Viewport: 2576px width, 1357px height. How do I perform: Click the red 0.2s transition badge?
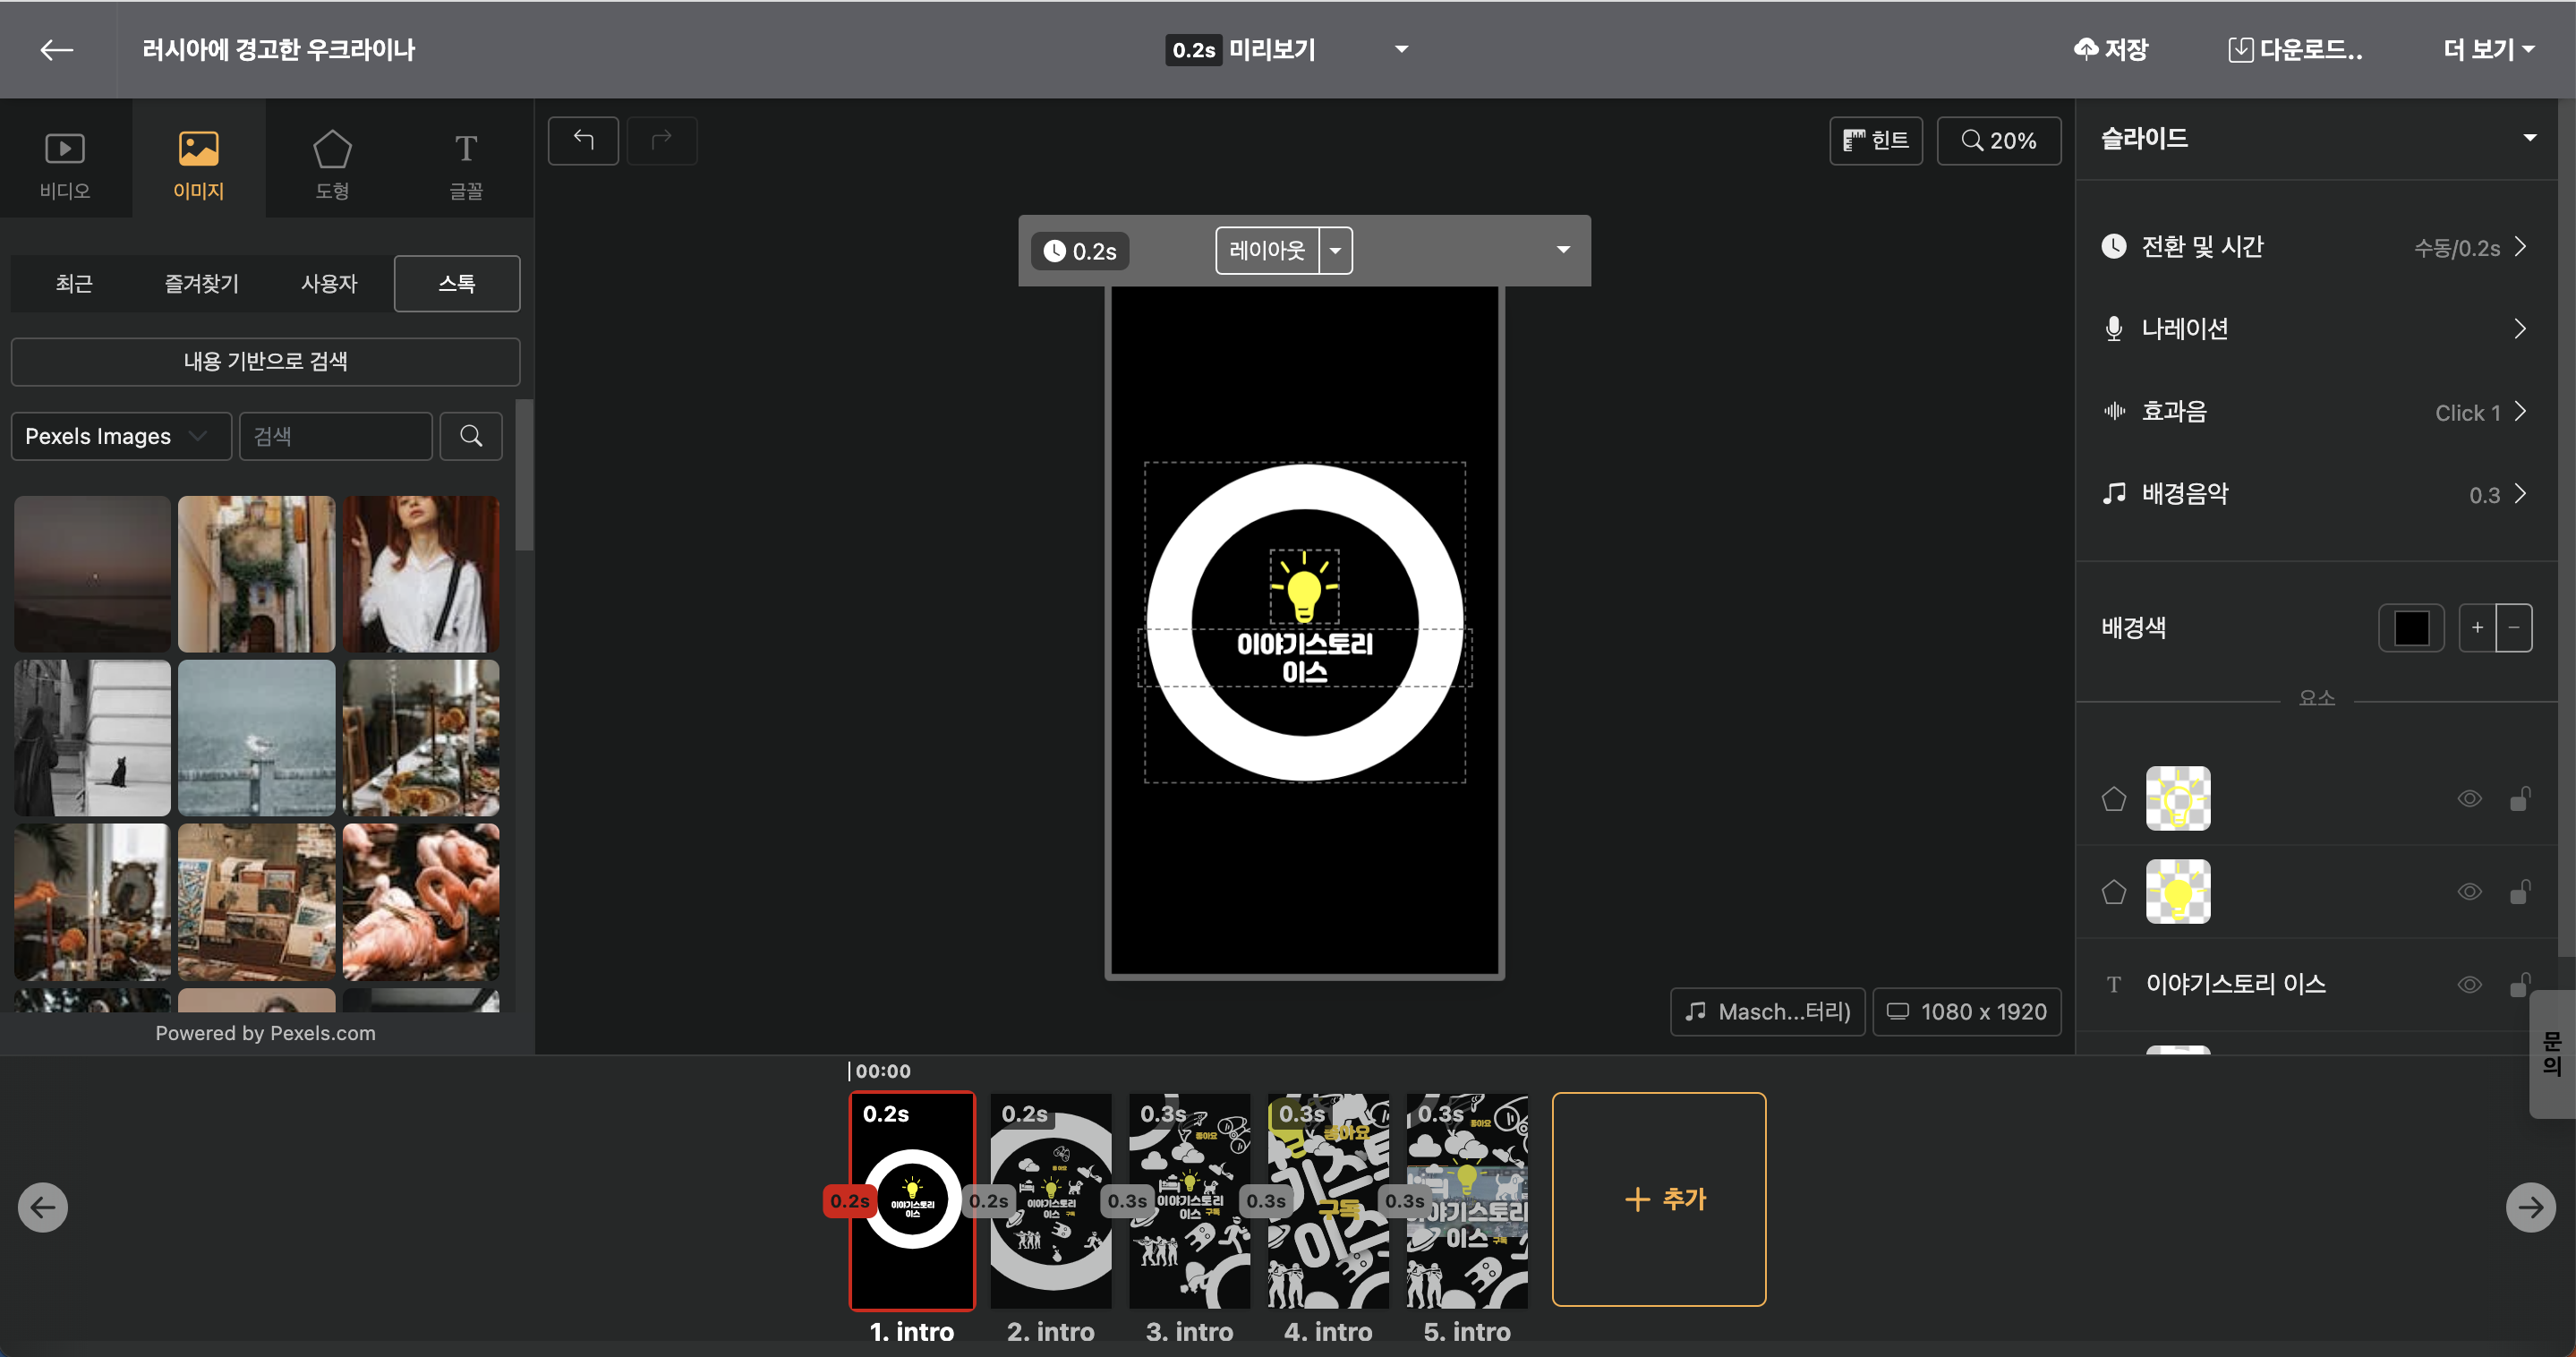pyautogui.click(x=849, y=1201)
